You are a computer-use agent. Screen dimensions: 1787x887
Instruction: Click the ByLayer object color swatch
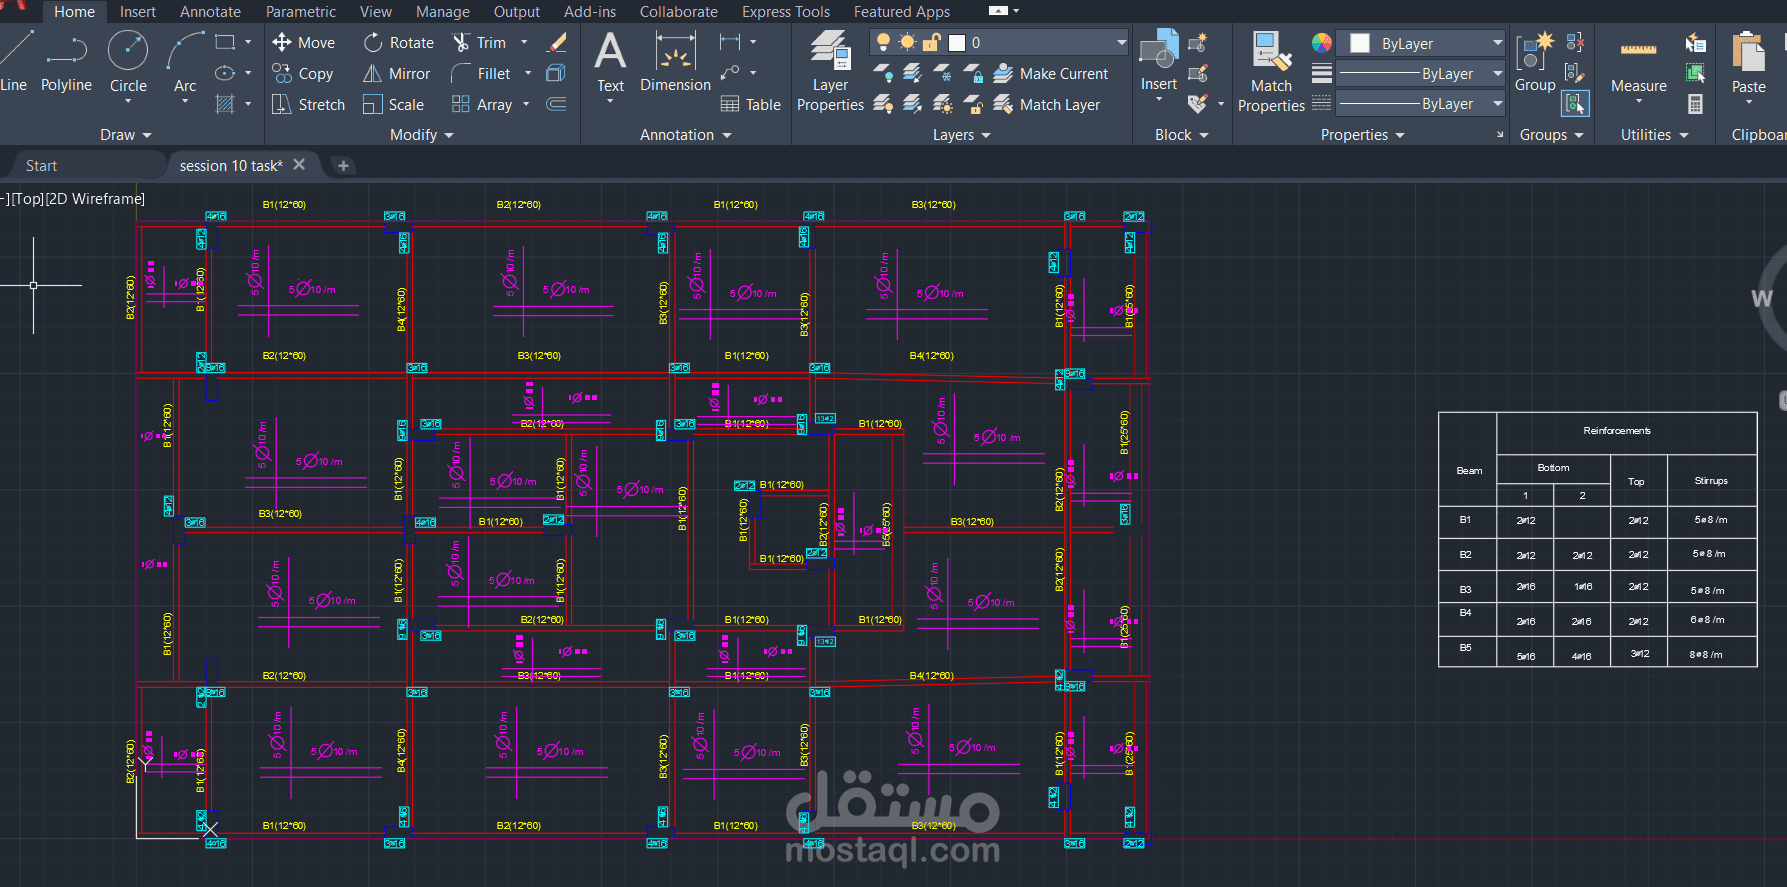point(1360,43)
